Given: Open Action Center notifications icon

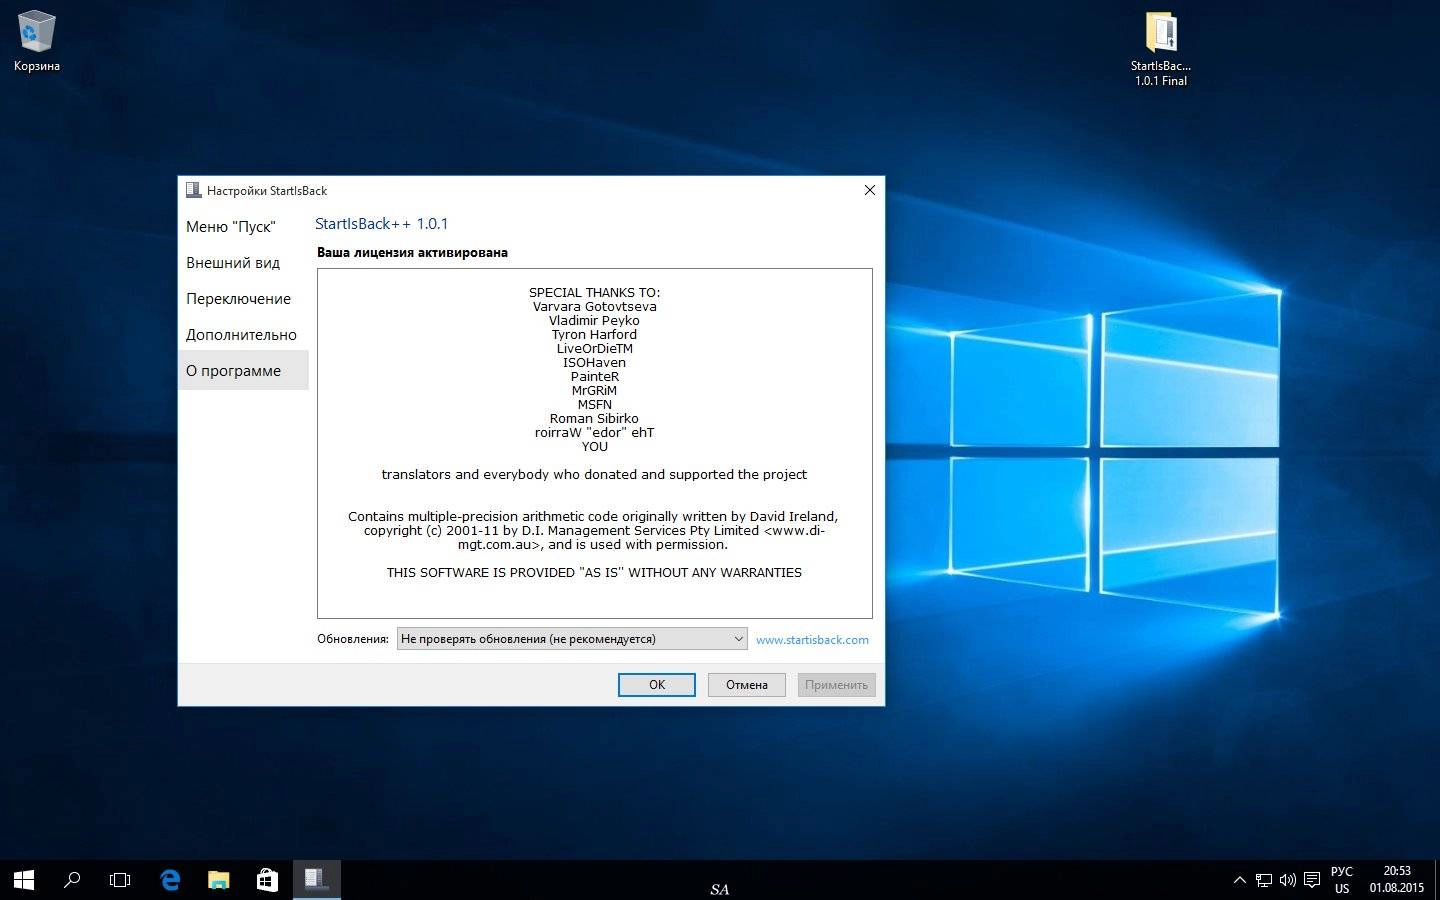Looking at the screenshot, I should [1312, 880].
